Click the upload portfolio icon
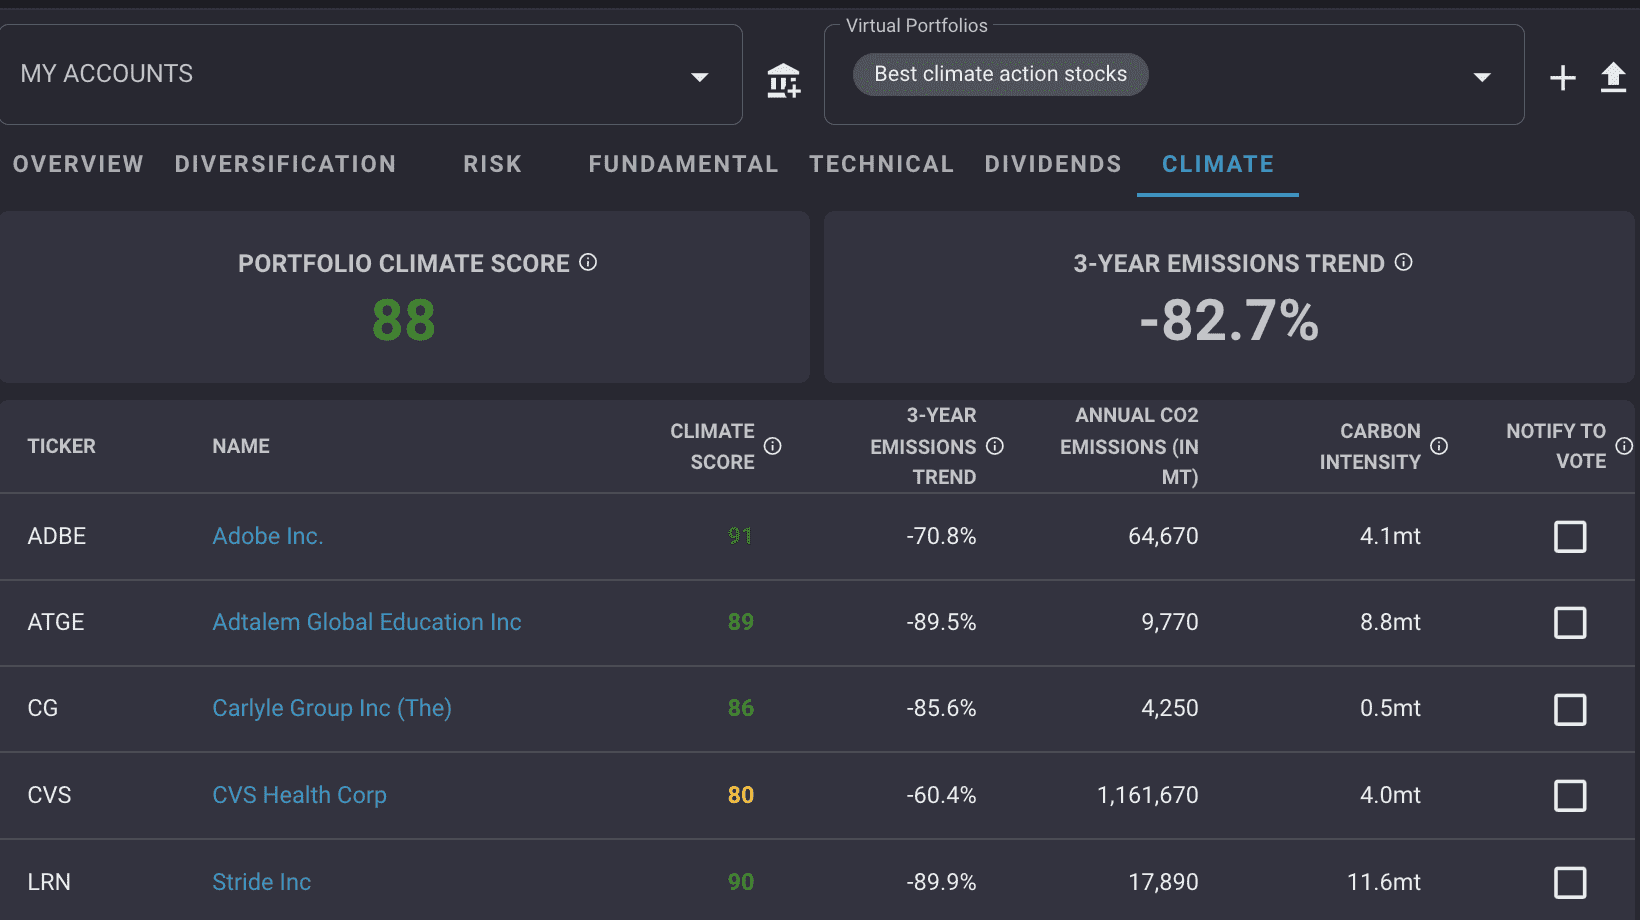This screenshot has width=1640, height=920. coord(1613,77)
